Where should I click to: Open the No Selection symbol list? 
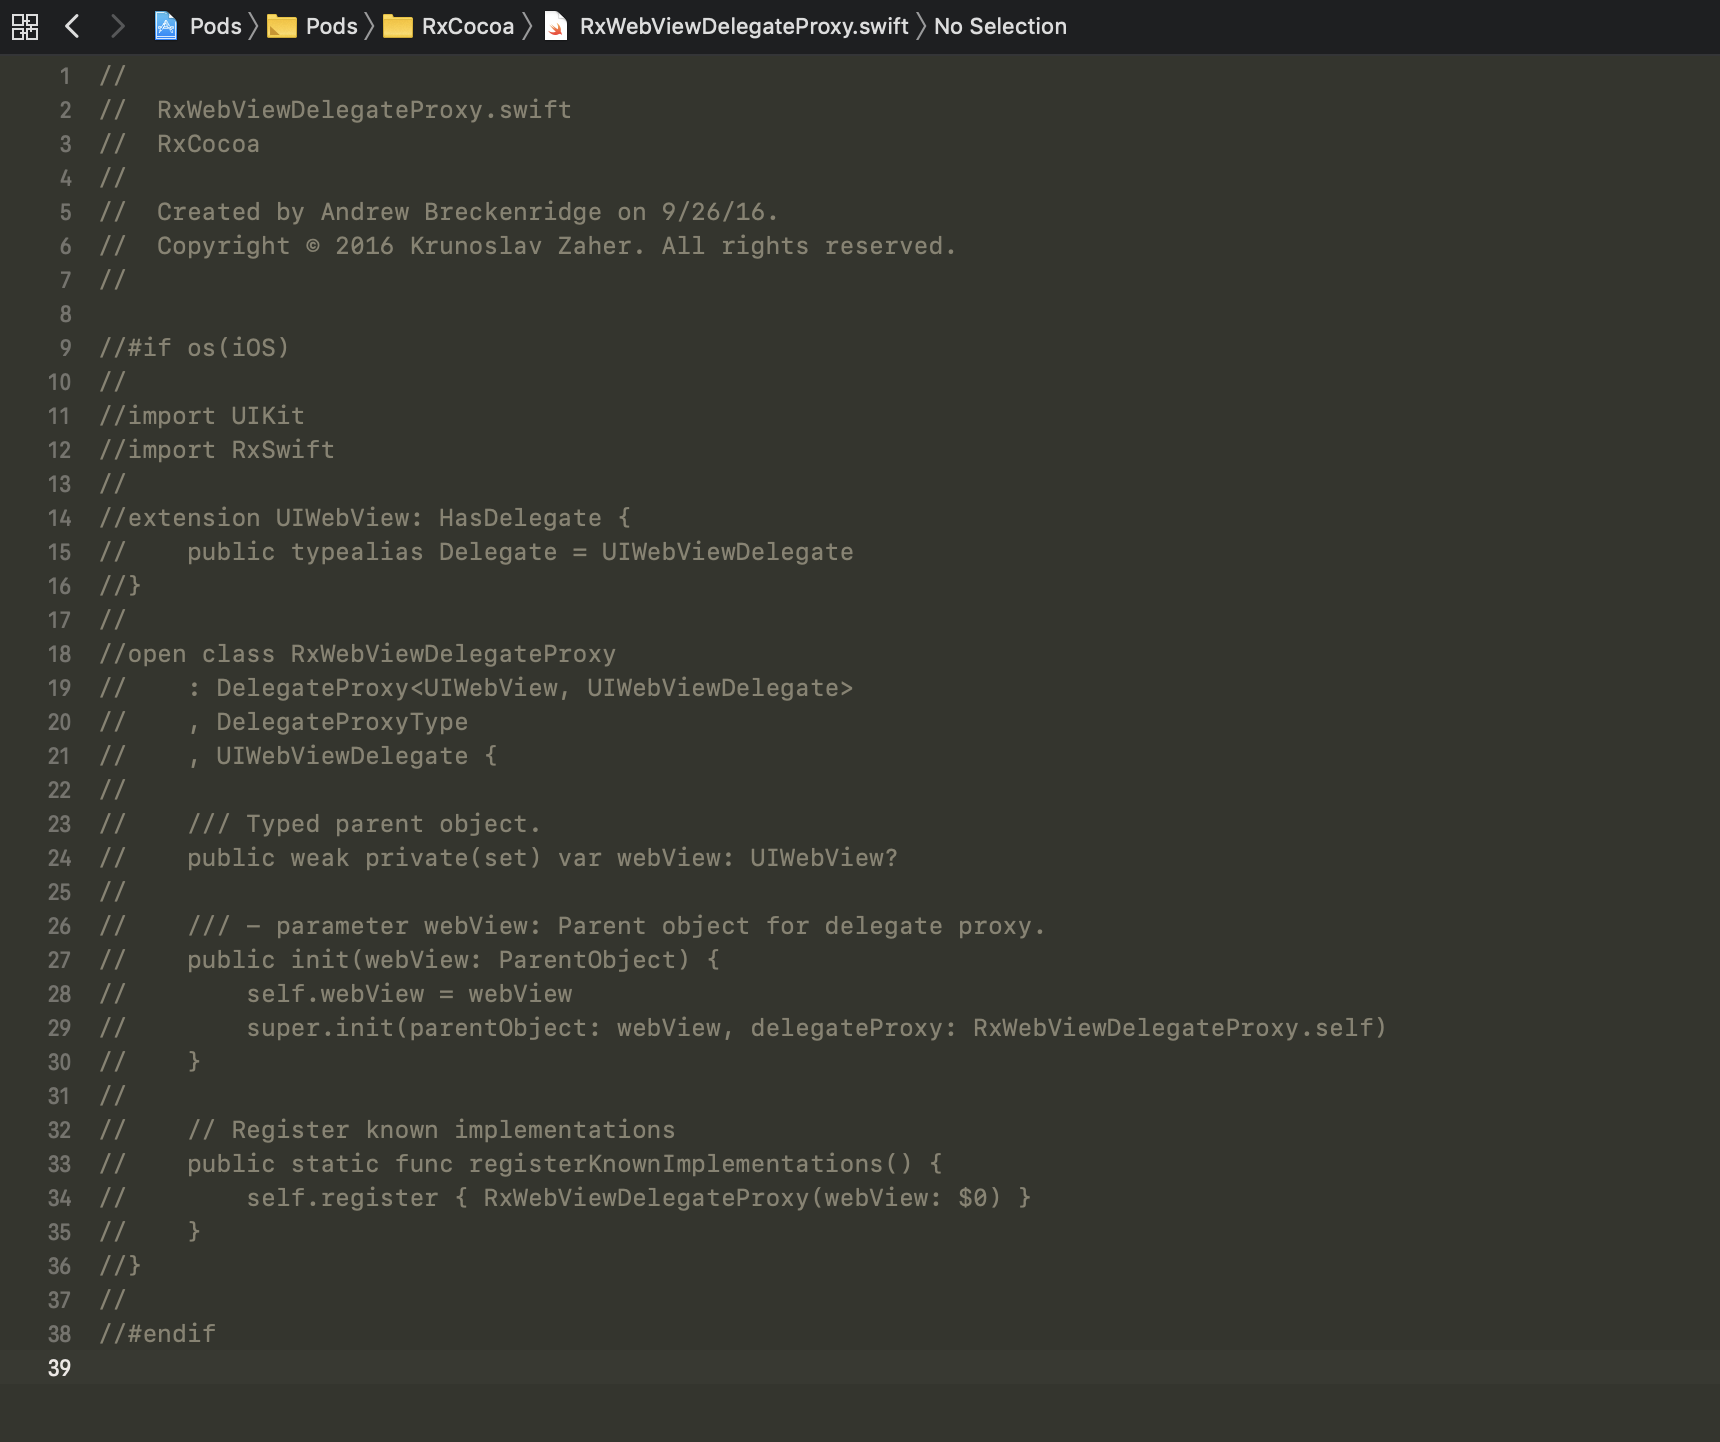click(999, 26)
